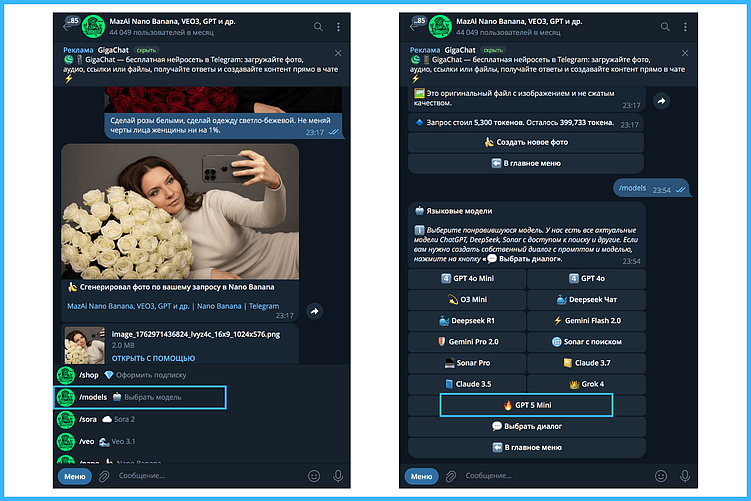This screenshot has height=501, width=751.
Task: Click скрыть label in the right chat ad
Action: [x=493, y=50]
